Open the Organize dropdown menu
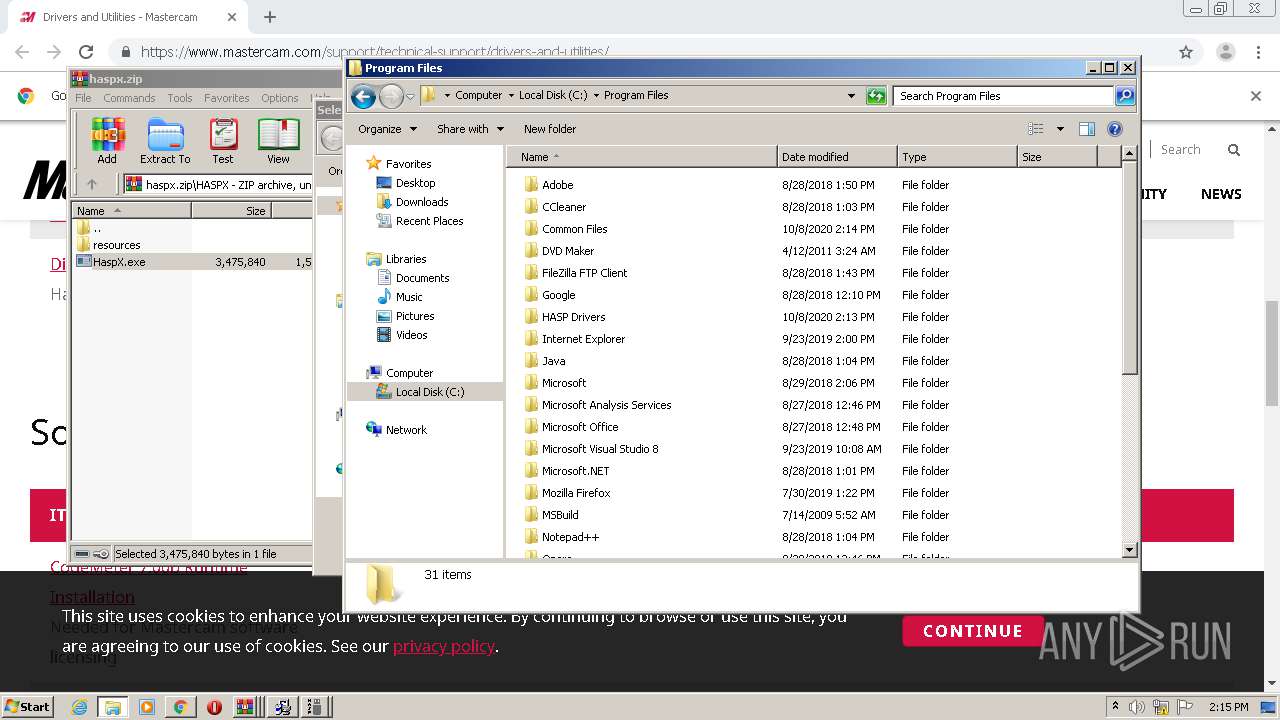Image resolution: width=1280 pixels, height=720 pixels. coord(386,129)
